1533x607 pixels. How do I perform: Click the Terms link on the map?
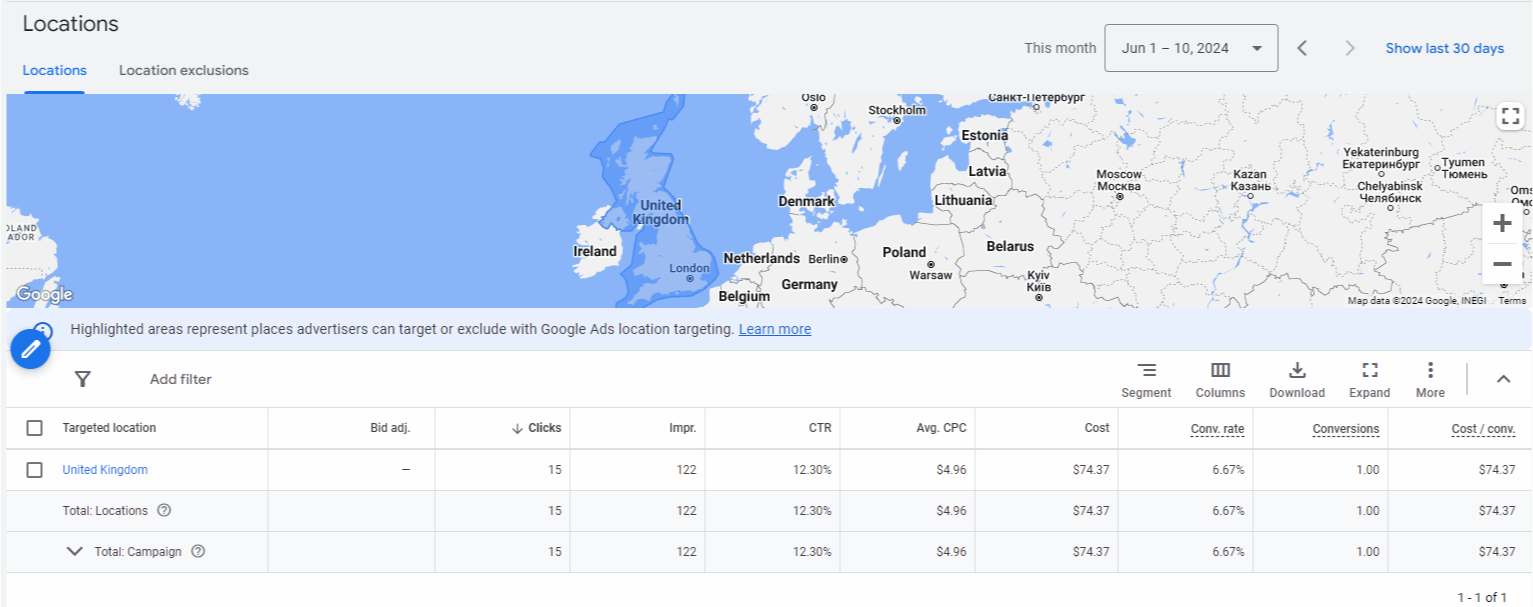click(x=1512, y=301)
